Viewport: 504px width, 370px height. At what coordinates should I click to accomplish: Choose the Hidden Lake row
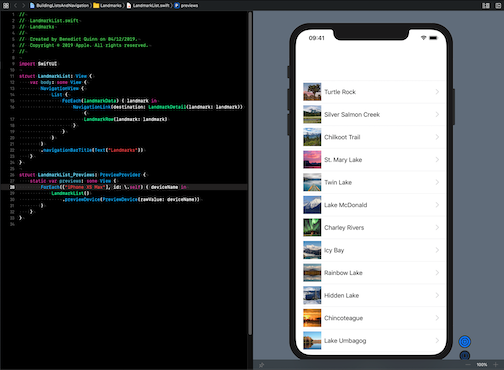(x=371, y=296)
